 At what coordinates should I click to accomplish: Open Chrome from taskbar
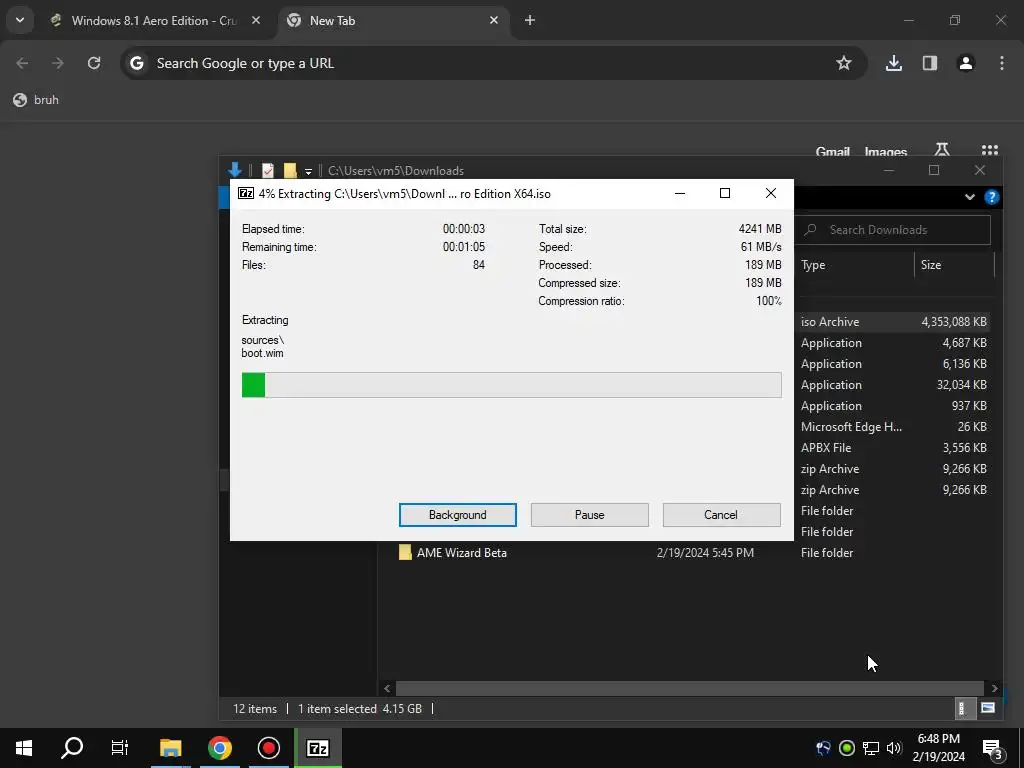pyautogui.click(x=220, y=748)
